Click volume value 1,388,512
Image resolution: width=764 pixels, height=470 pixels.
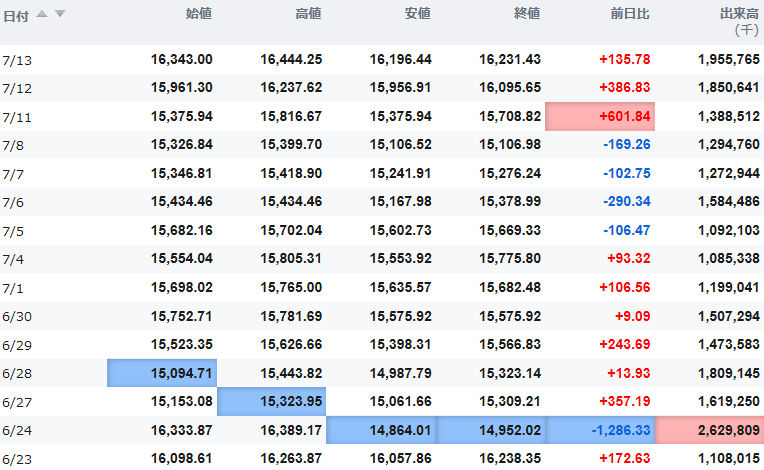[729, 116]
